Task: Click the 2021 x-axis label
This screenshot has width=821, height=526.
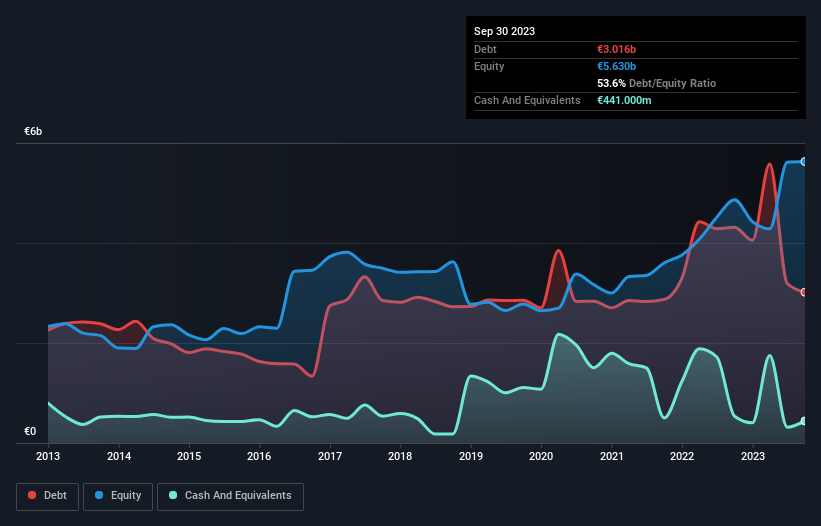Action: (612, 456)
